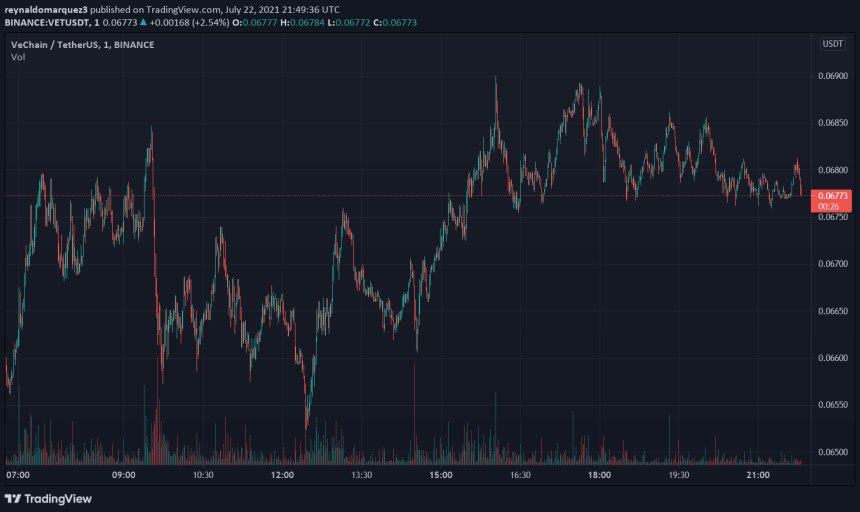Image resolution: width=860 pixels, height=512 pixels.
Task: Click the 0.06500 price axis label
Action: [x=832, y=452]
